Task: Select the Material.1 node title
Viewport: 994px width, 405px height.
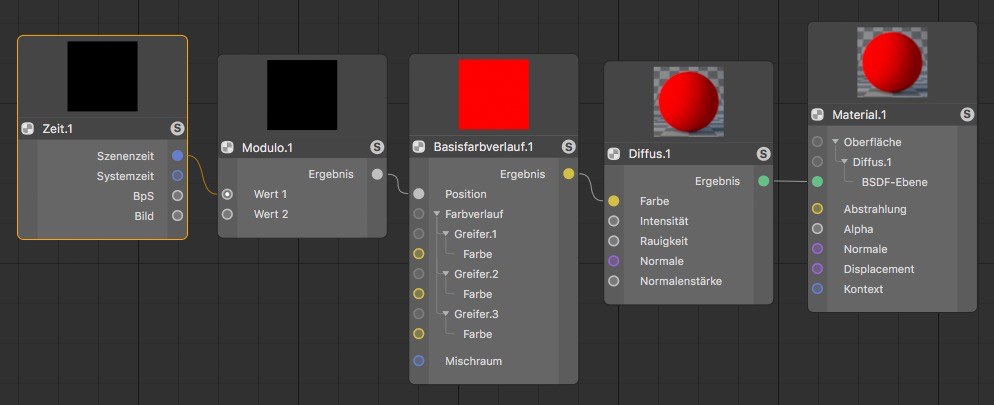Action: pos(859,115)
